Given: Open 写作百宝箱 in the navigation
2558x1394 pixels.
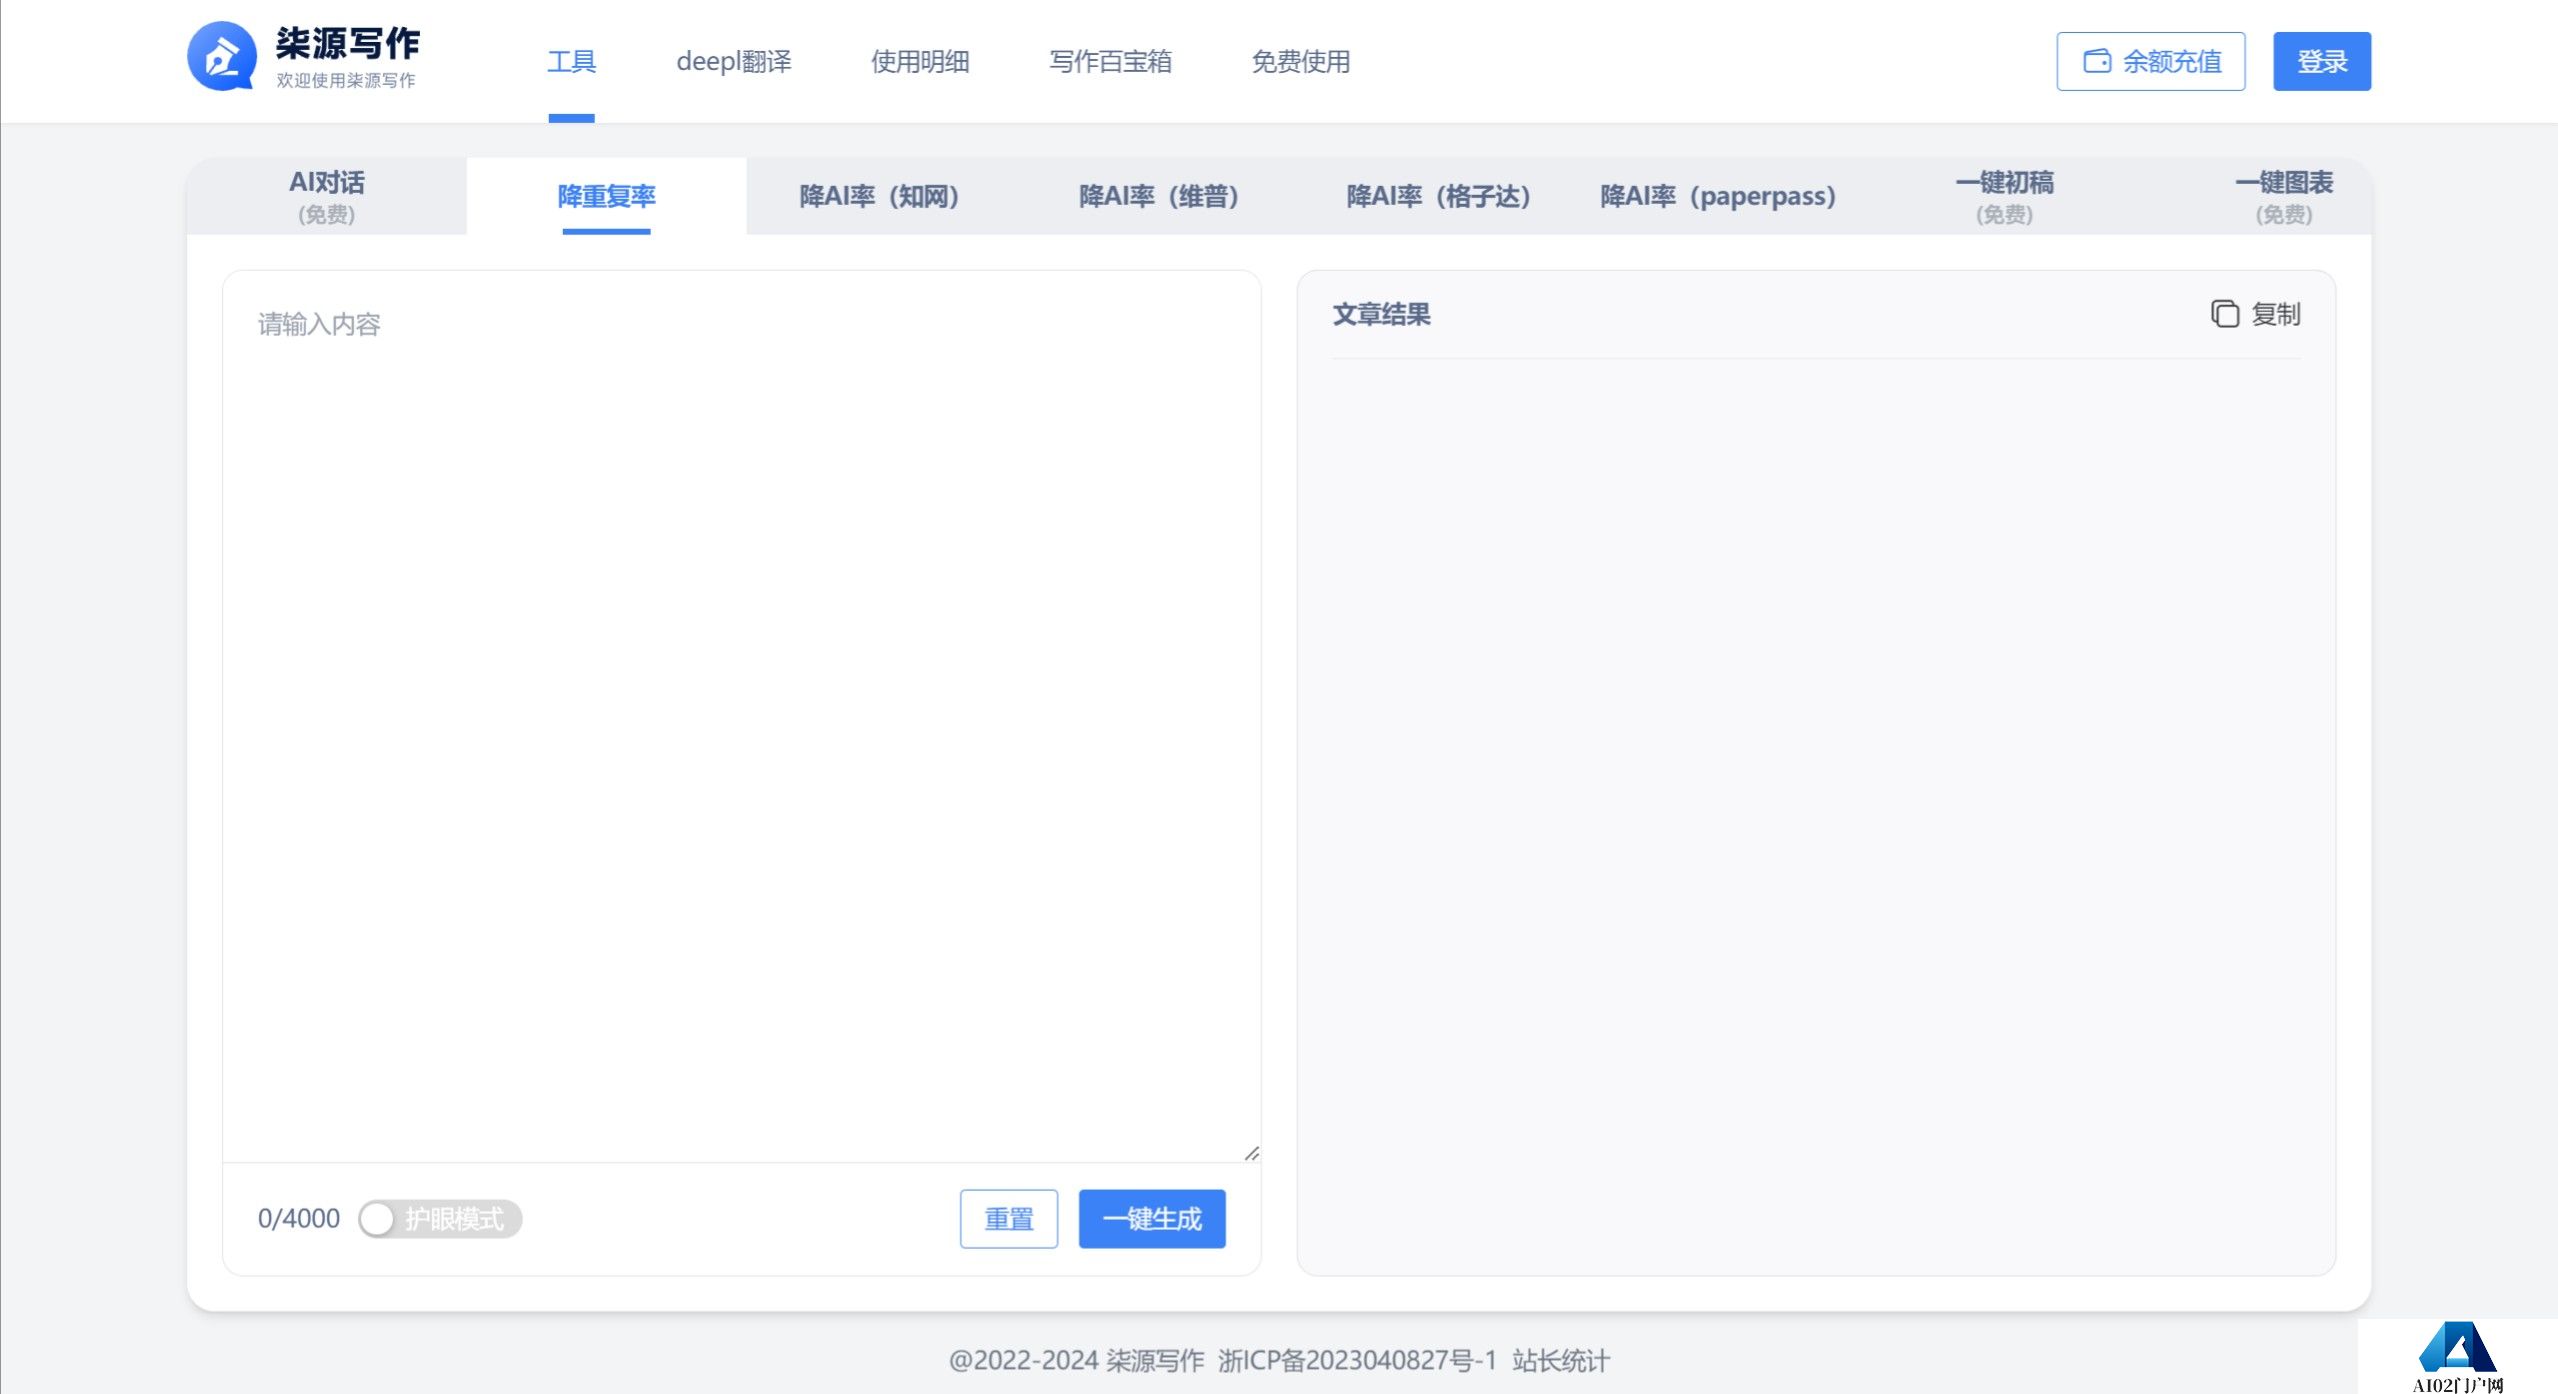Looking at the screenshot, I should 1110,61.
